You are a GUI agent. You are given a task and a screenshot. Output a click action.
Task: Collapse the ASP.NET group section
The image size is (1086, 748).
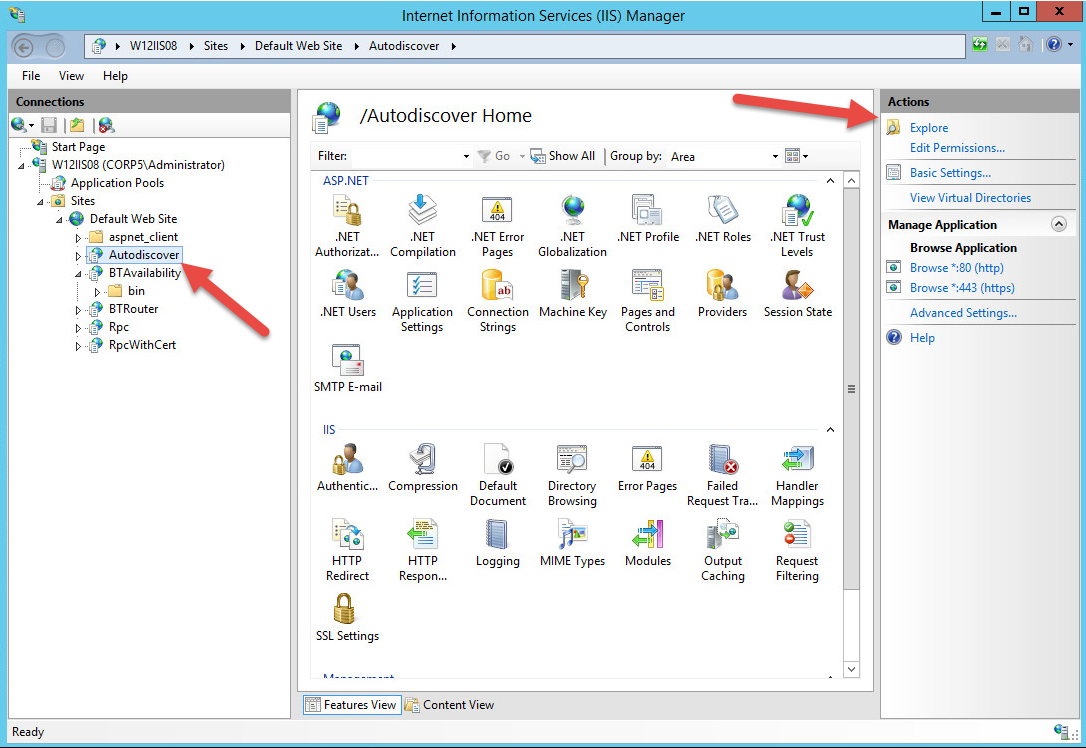(830, 181)
